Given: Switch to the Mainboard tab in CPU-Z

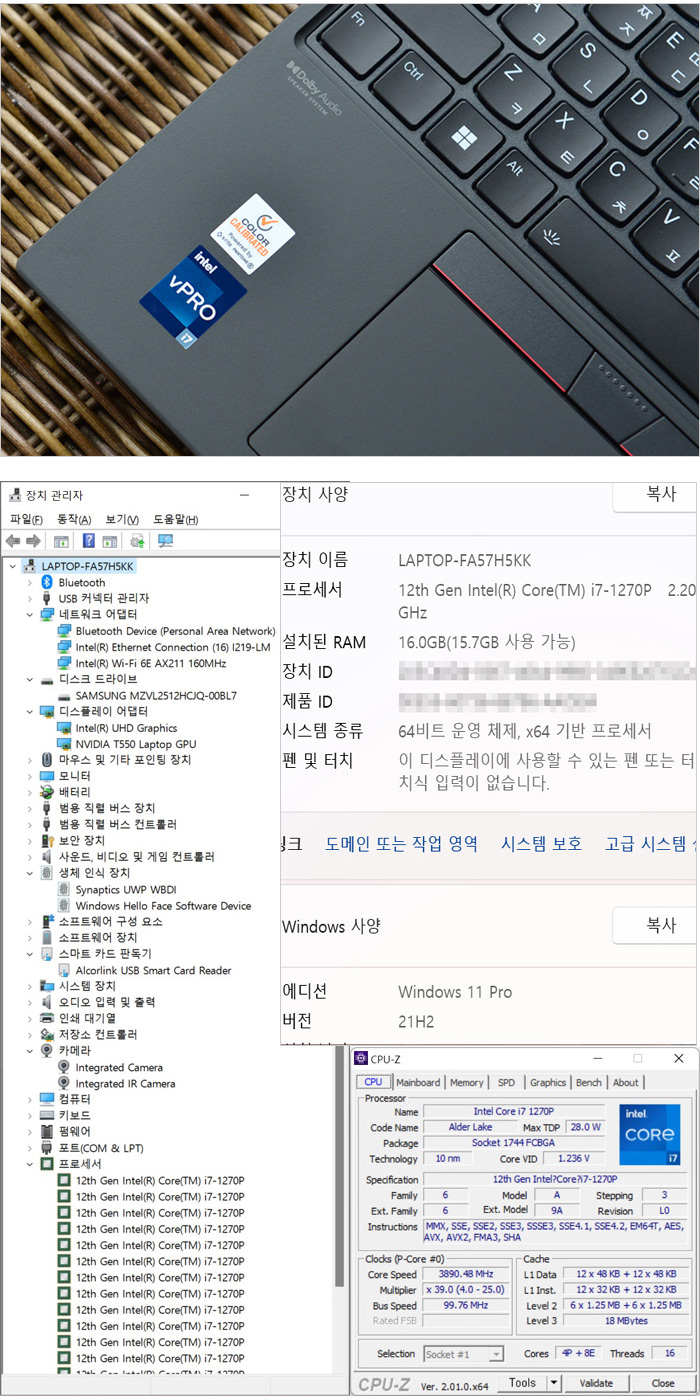Looking at the screenshot, I should coord(418,1082).
